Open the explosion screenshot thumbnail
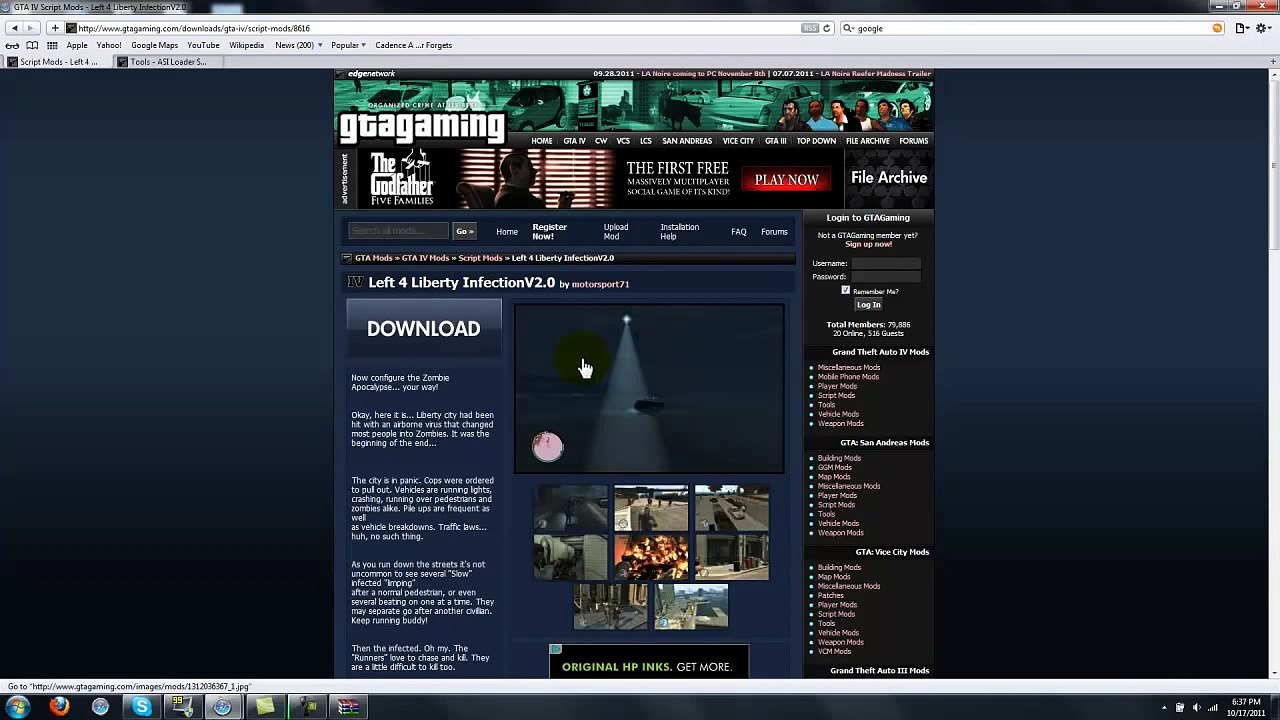Screen dimensions: 1280x720 [x=651, y=557]
